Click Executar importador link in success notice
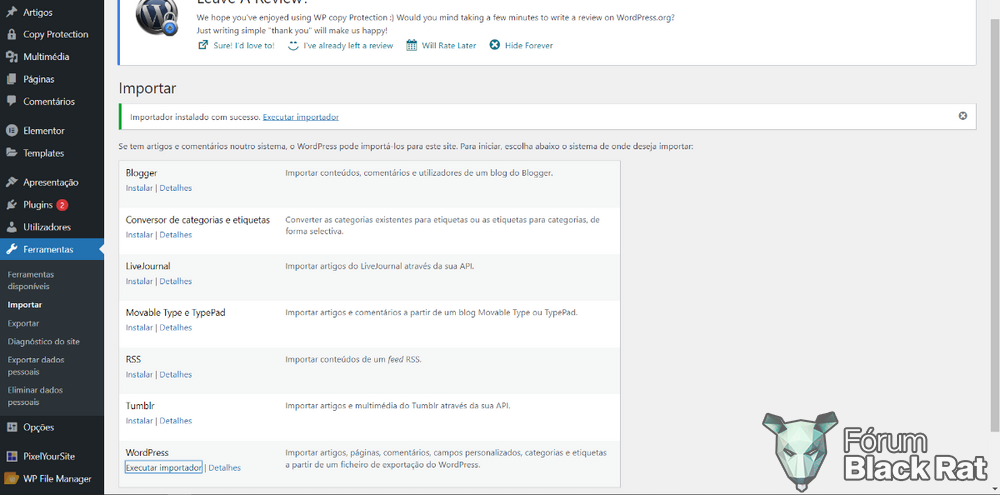Screen dimensions: 1000x495 pos(300,117)
